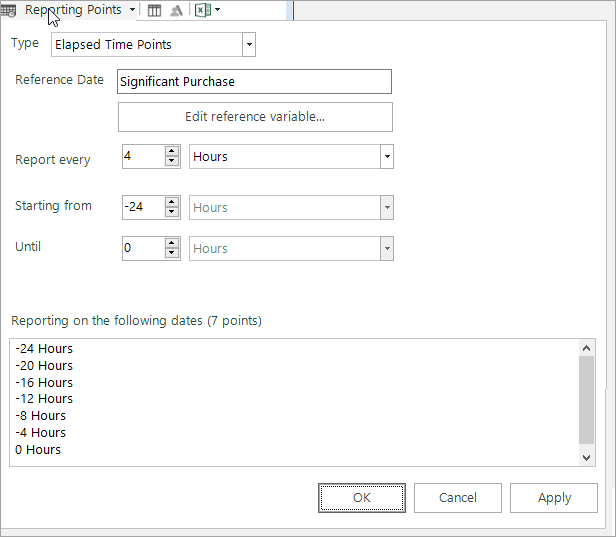Click the greyed-out people toolbar icon
Viewport: 616px width, 537px height.
click(176, 10)
